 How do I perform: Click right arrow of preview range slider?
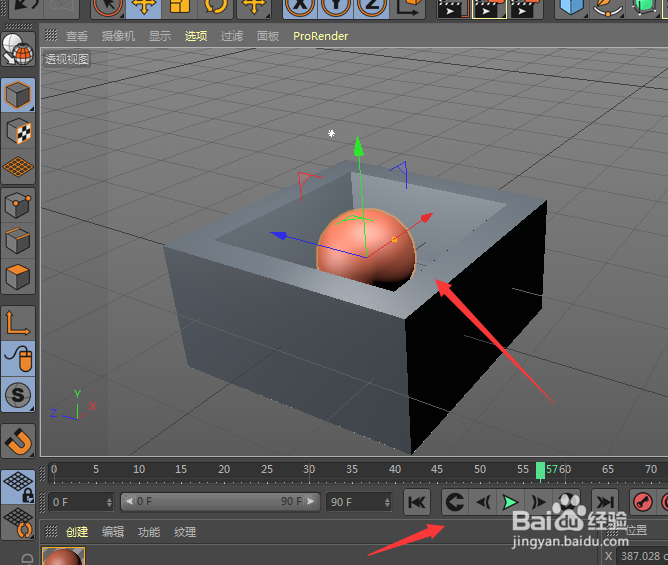click(311, 502)
